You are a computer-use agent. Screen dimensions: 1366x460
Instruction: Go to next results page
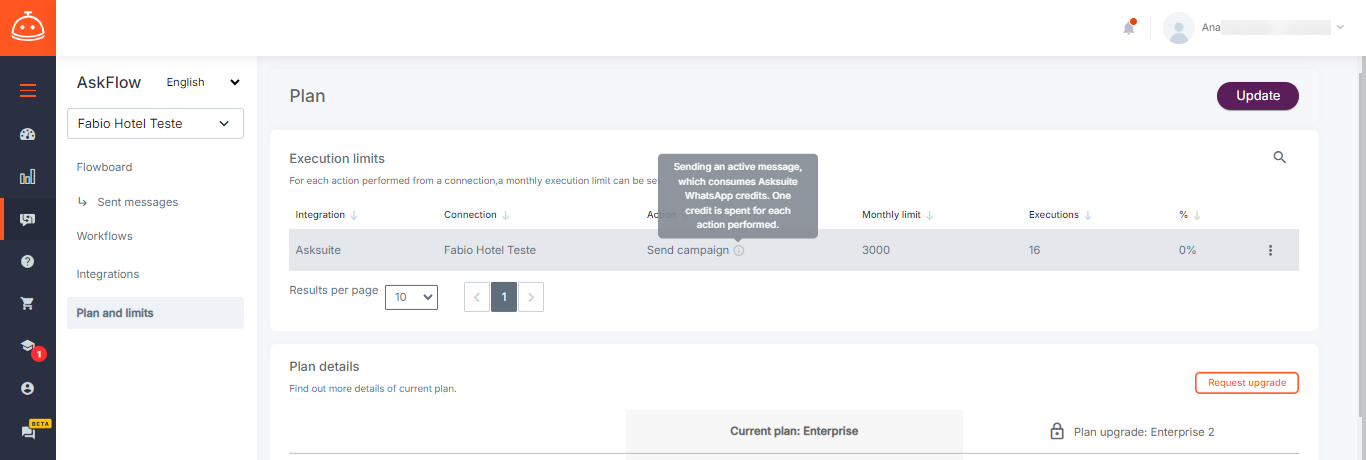click(531, 297)
